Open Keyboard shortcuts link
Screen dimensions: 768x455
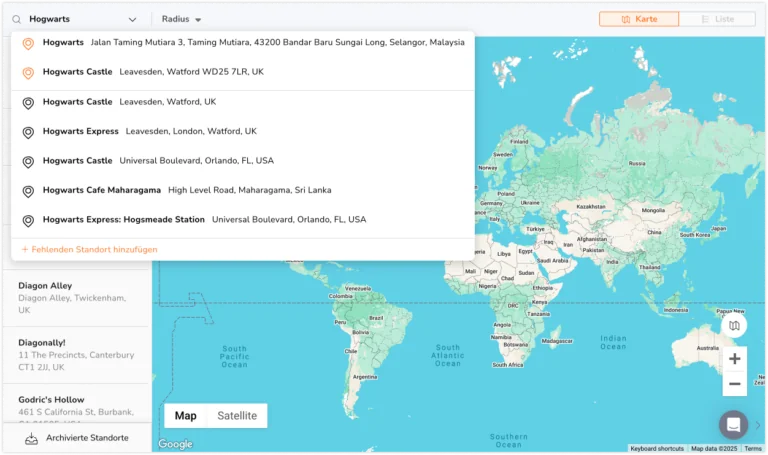click(657, 448)
